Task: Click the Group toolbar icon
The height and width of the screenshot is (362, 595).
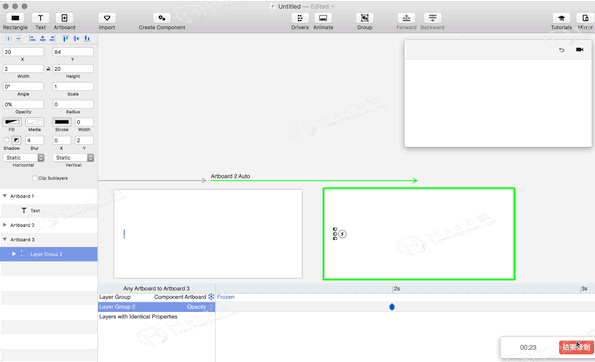Action: 364,18
